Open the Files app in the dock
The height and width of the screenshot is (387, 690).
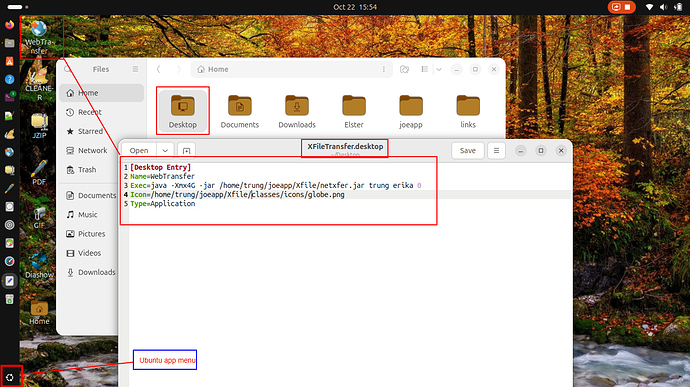(x=9, y=43)
